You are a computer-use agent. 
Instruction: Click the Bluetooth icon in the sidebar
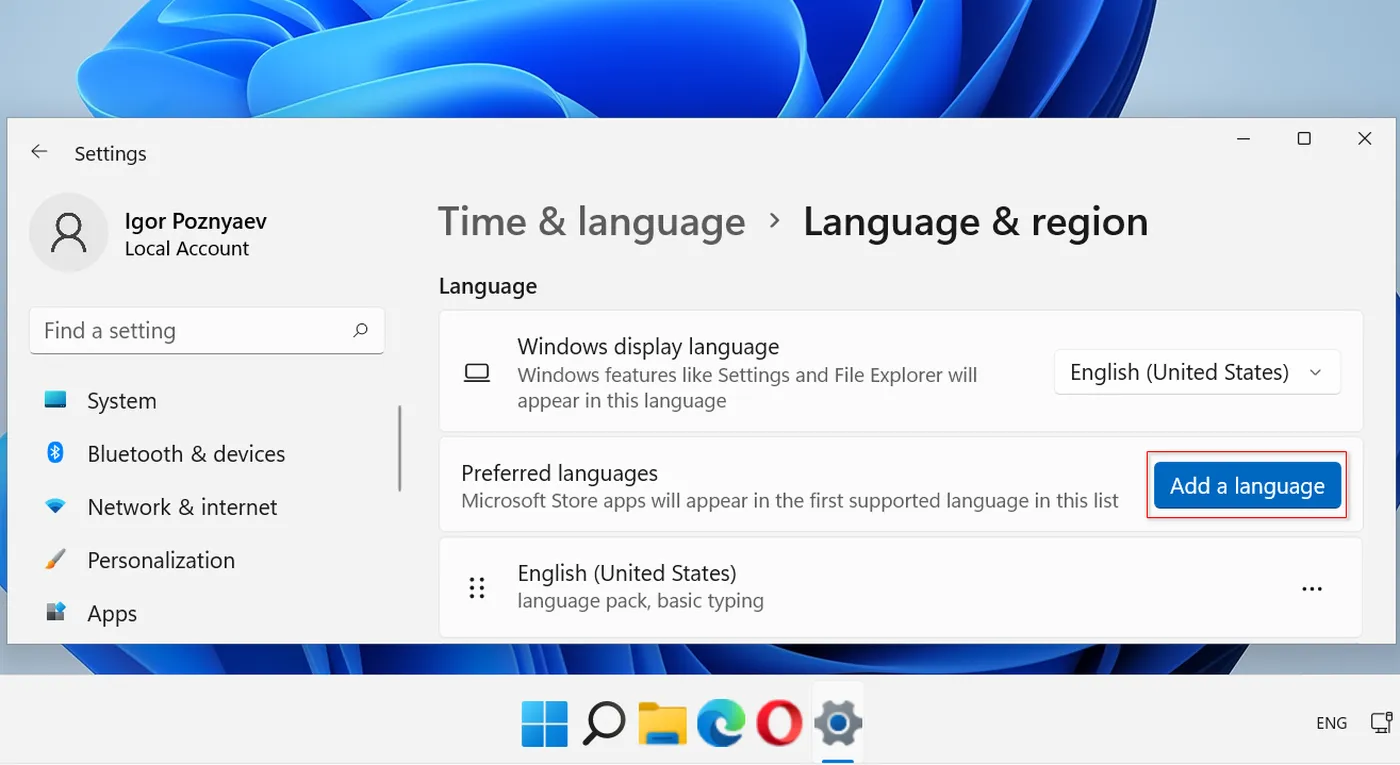[55, 453]
